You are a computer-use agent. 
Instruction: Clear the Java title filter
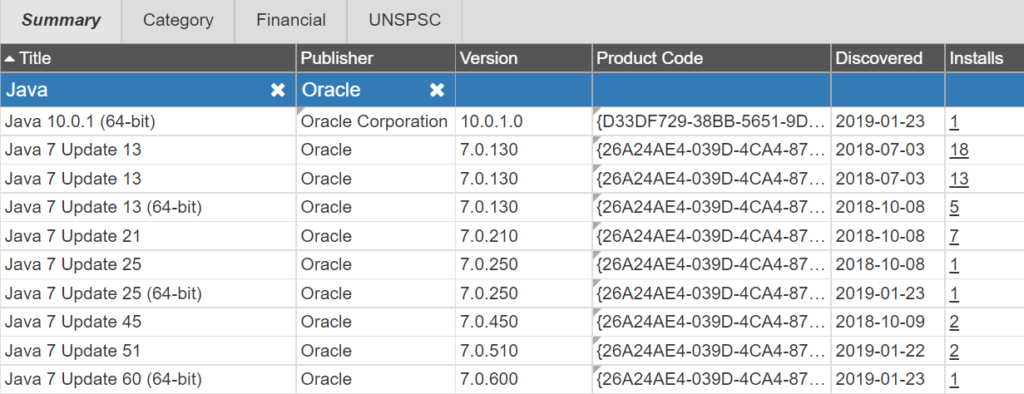coord(278,90)
